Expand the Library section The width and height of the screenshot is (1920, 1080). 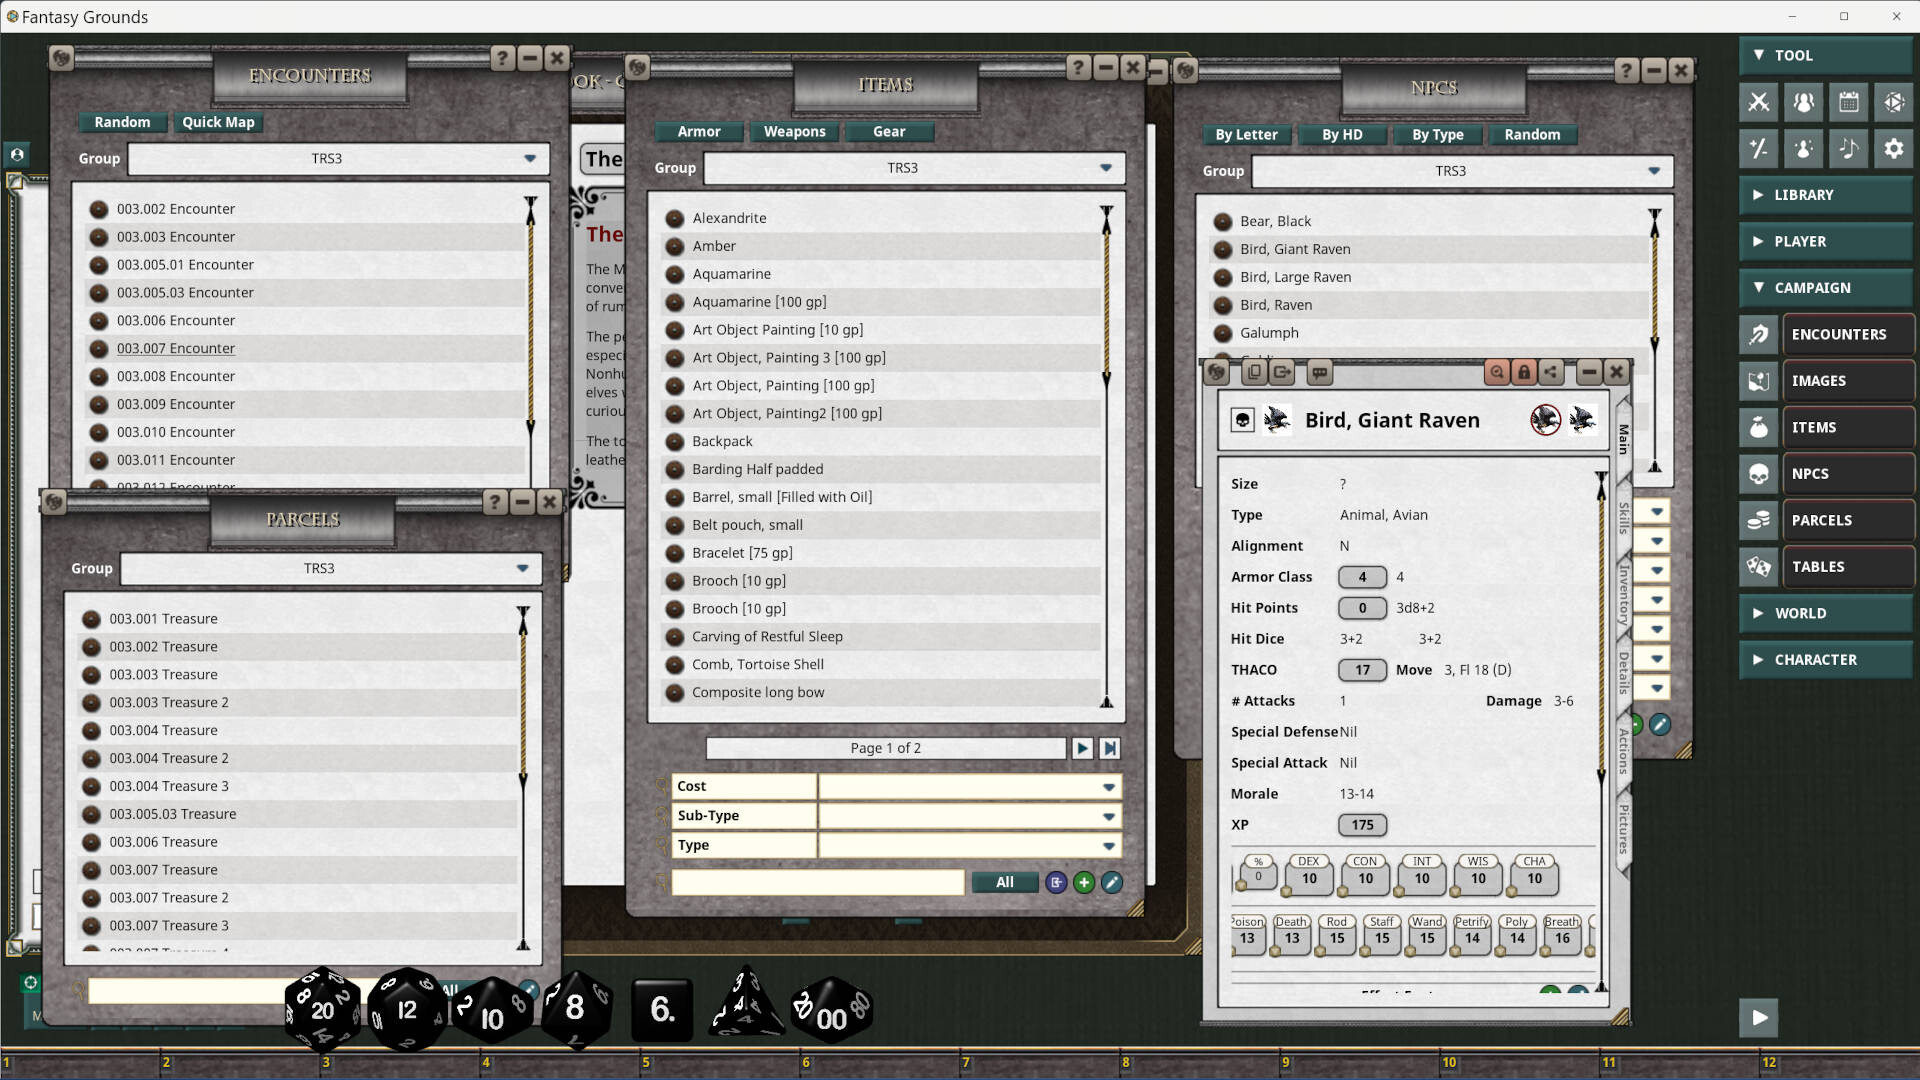pos(1825,195)
